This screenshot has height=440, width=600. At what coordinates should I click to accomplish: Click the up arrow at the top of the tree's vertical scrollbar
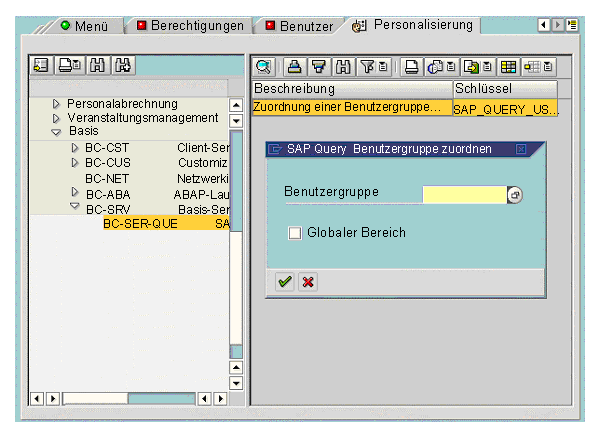point(236,105)
